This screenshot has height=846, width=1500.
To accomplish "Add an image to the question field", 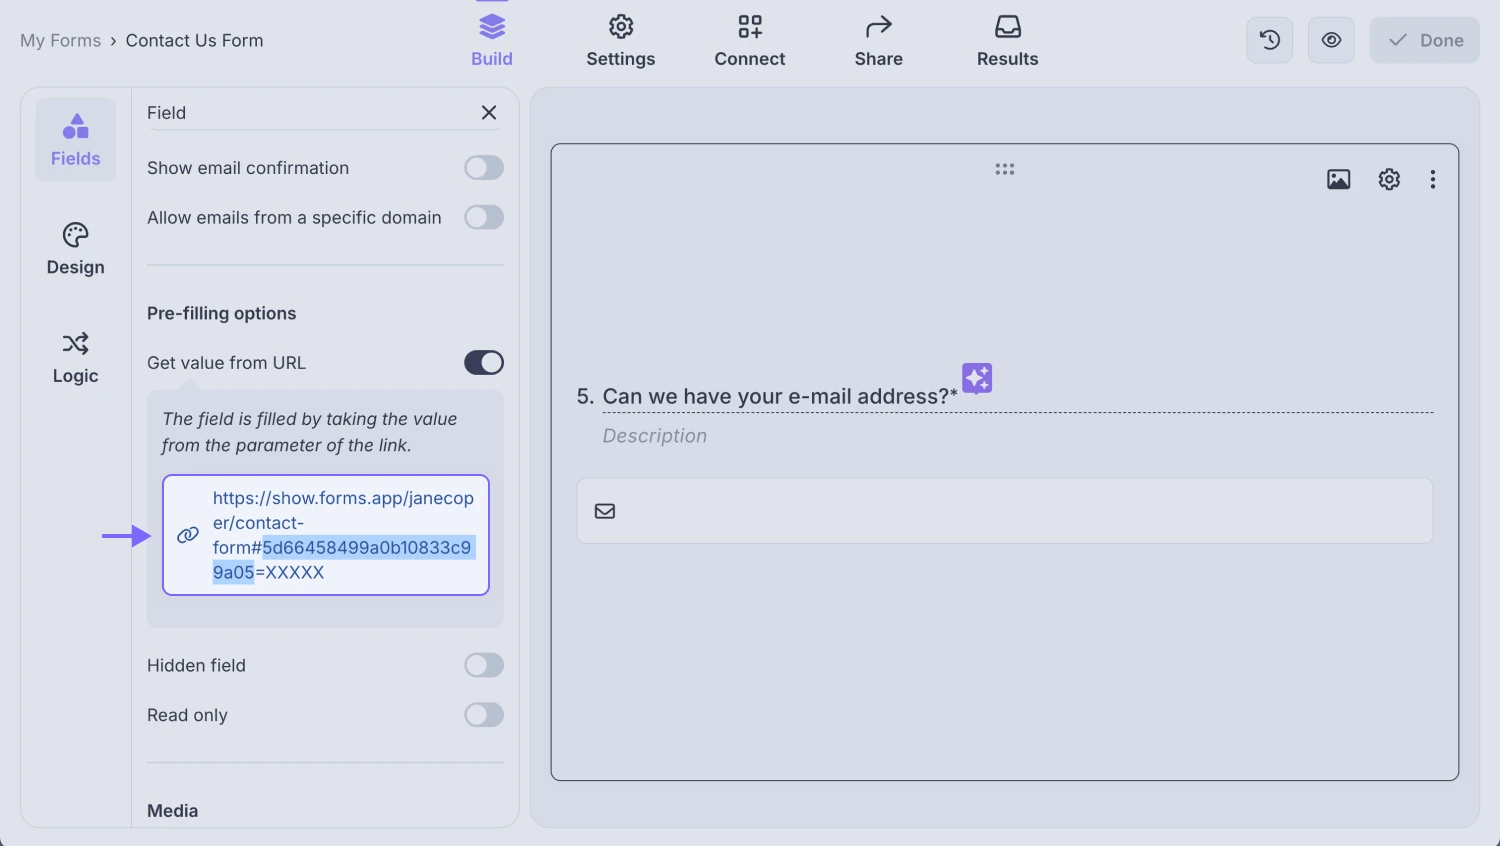I will [x=1338, y=179].
